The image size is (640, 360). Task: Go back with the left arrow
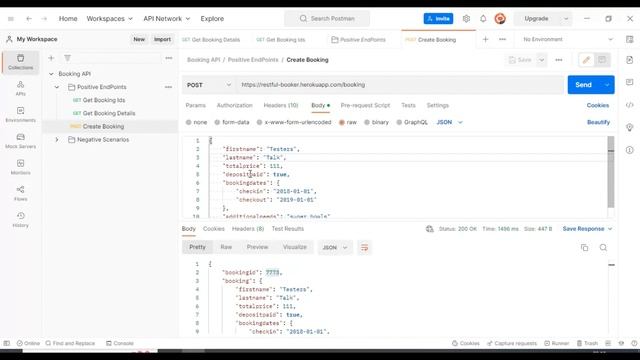[29, 19]
